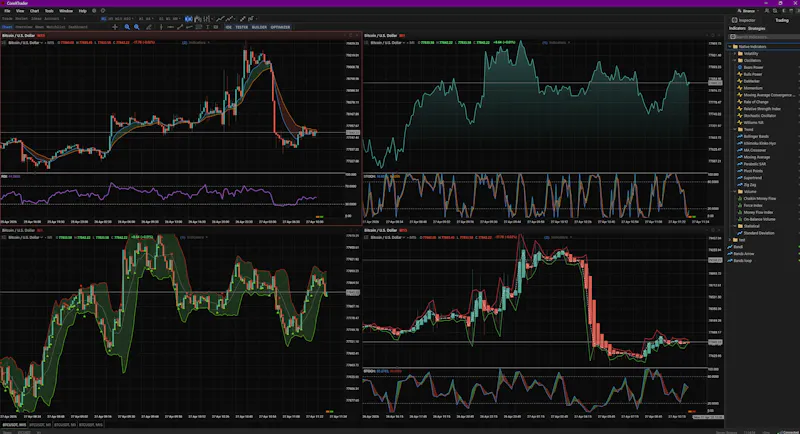The width and height of the screenshot is (800, 434).
Task: Switch to the OPTIMIZER mode
Action: 280,27
